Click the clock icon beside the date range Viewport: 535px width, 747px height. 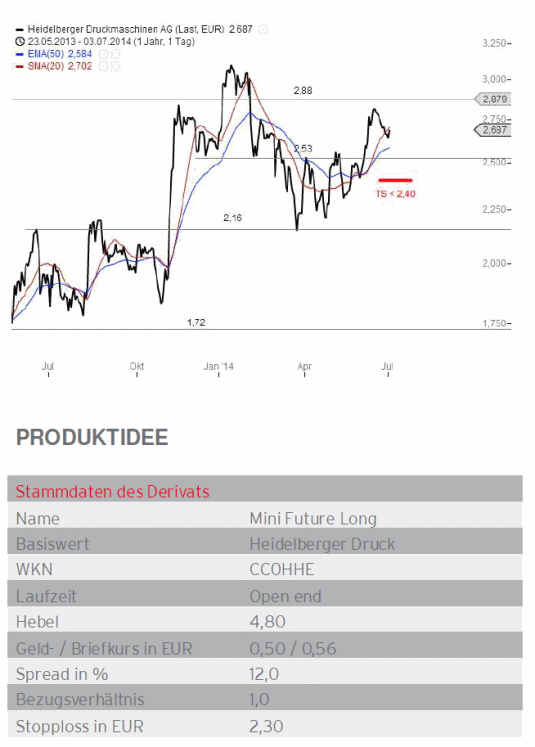pos(20,41)
